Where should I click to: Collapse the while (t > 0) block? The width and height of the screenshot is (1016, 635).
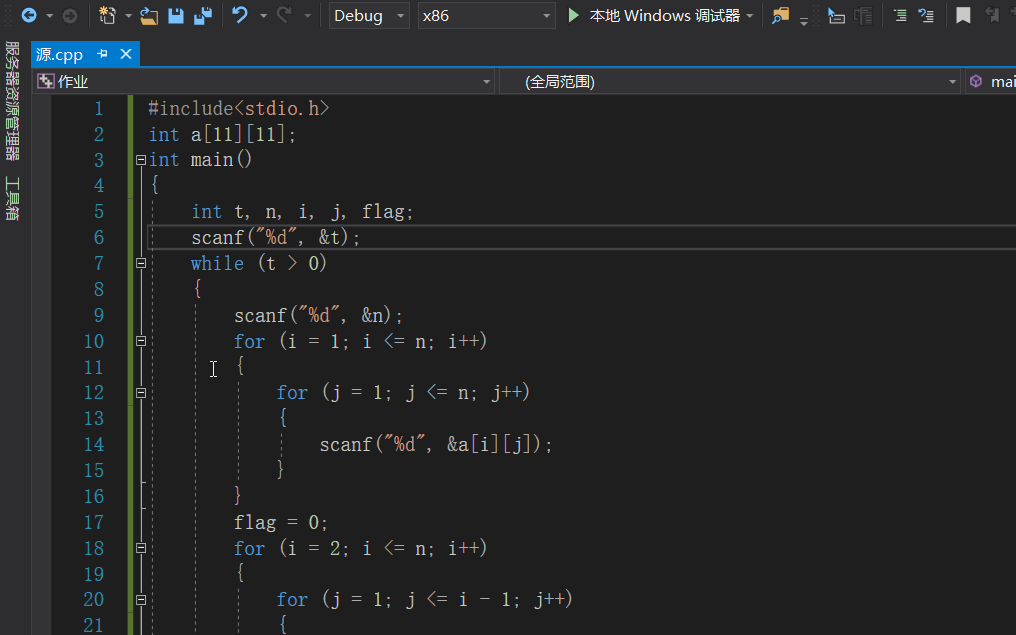140,263
